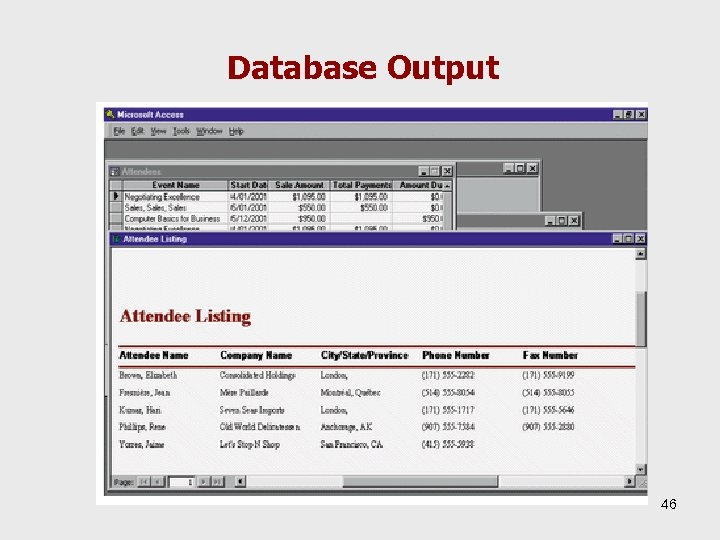The image size is (720, 540).
Task: Minimize the Attendees table window
Action: (x=424, y=172)
